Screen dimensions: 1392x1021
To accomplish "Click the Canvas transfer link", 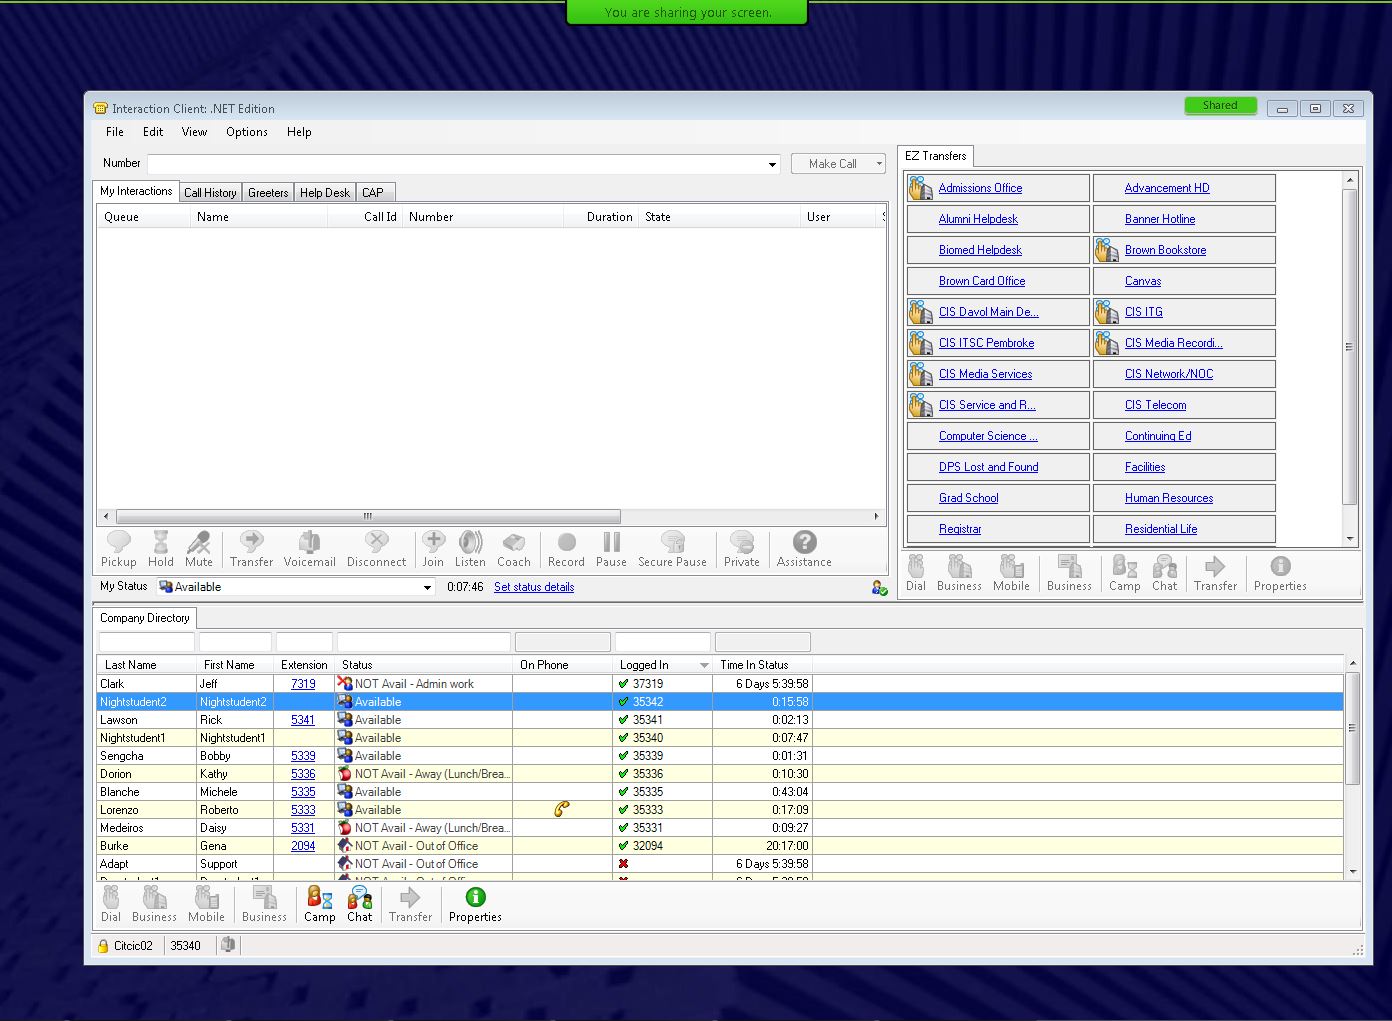I will (x=1143, y=281).
